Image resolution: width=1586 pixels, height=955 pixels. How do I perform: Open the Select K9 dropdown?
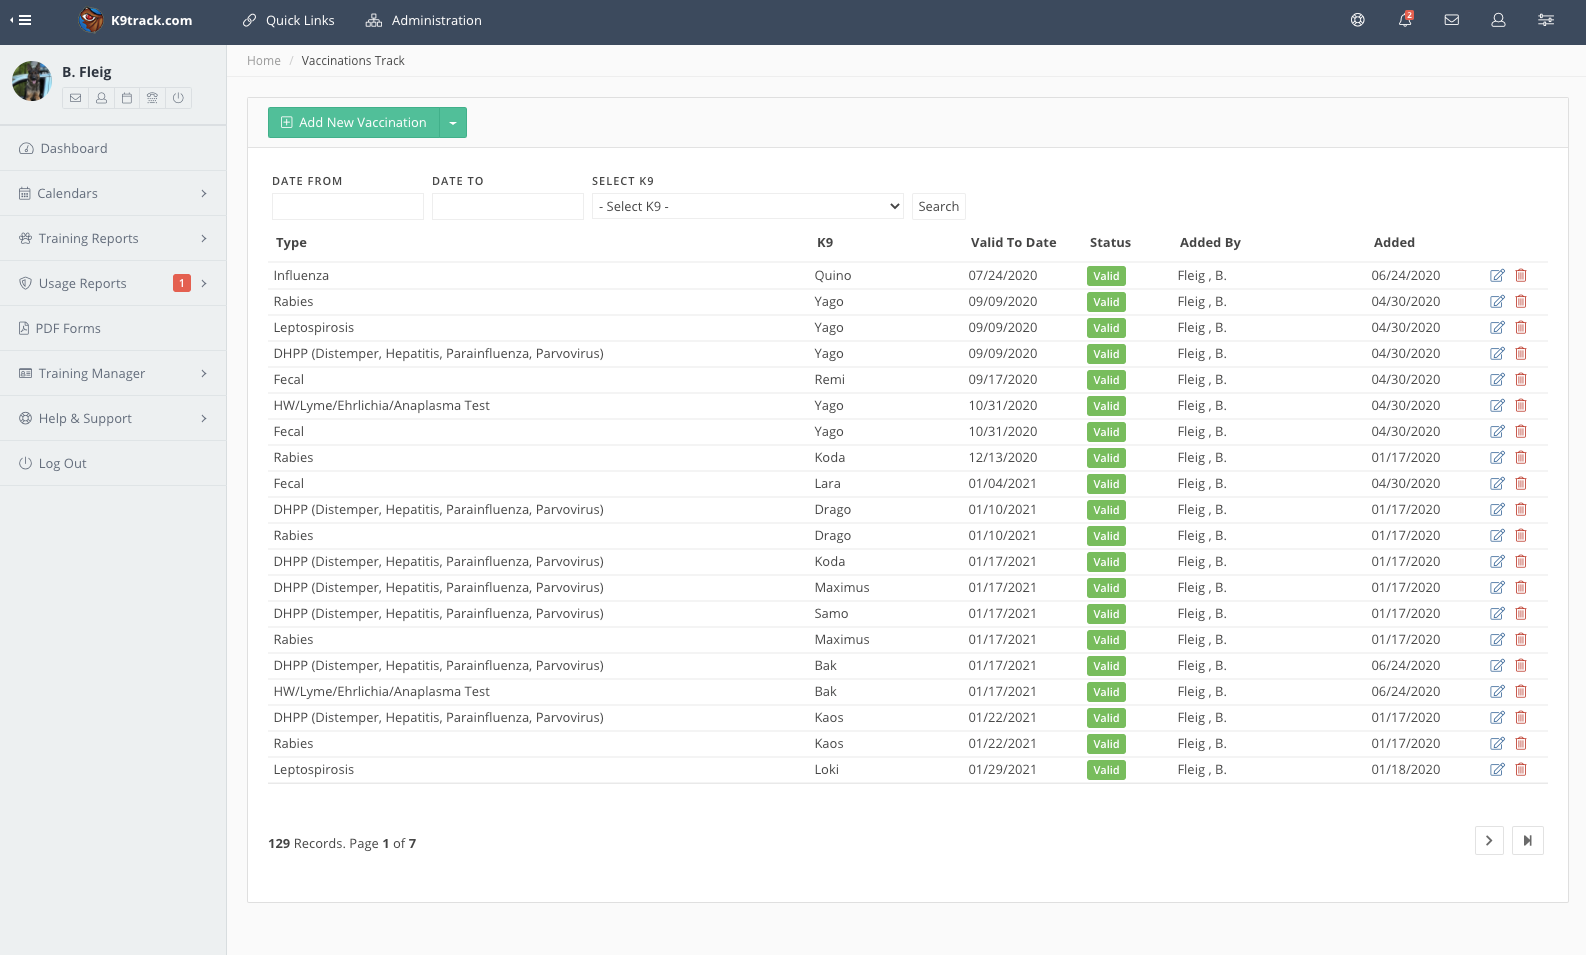click(748, 207)
